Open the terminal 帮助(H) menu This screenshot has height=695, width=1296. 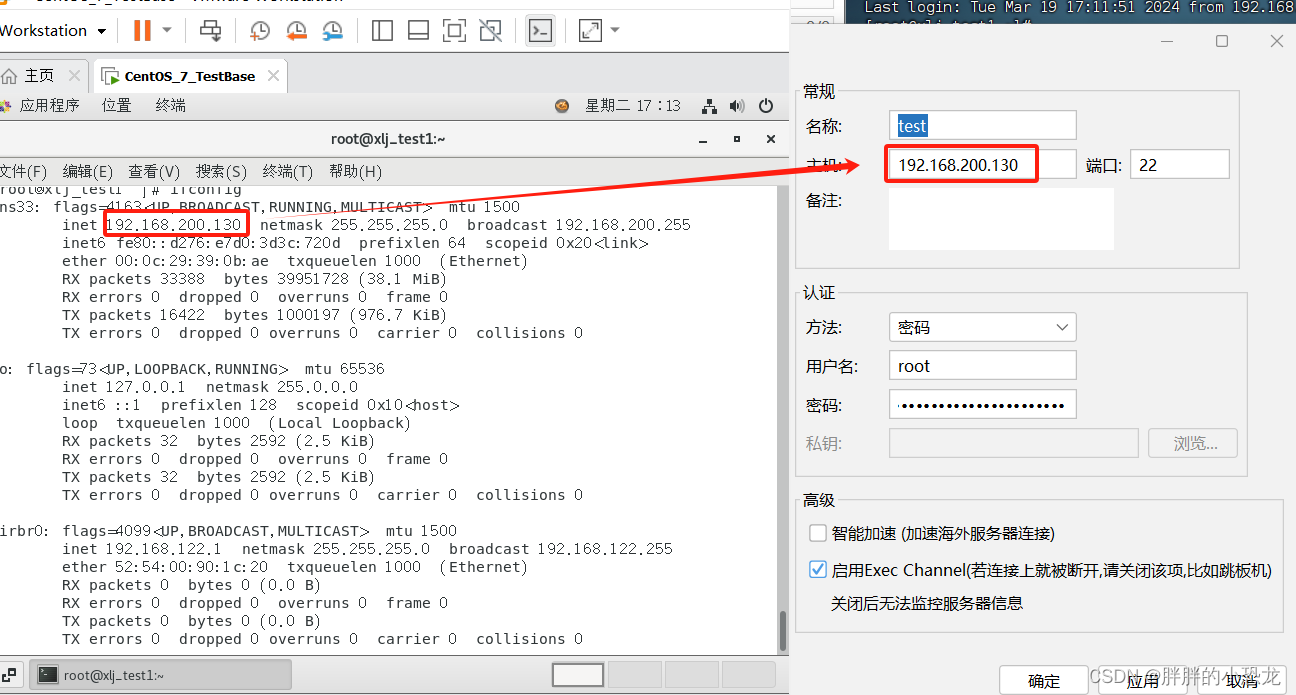click(355, 172)
